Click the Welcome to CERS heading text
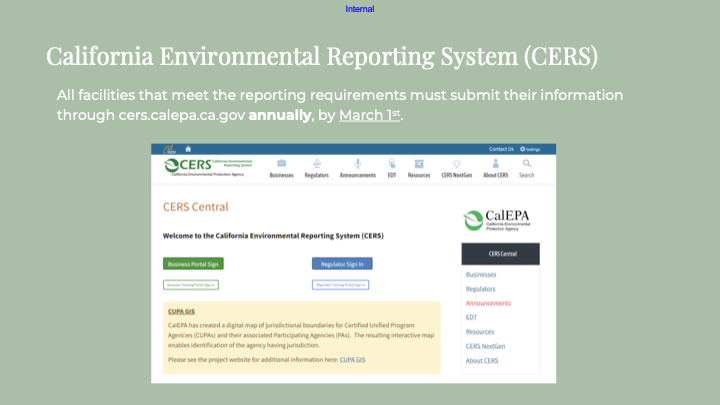 pyautogui.click(x=273, y=236)
